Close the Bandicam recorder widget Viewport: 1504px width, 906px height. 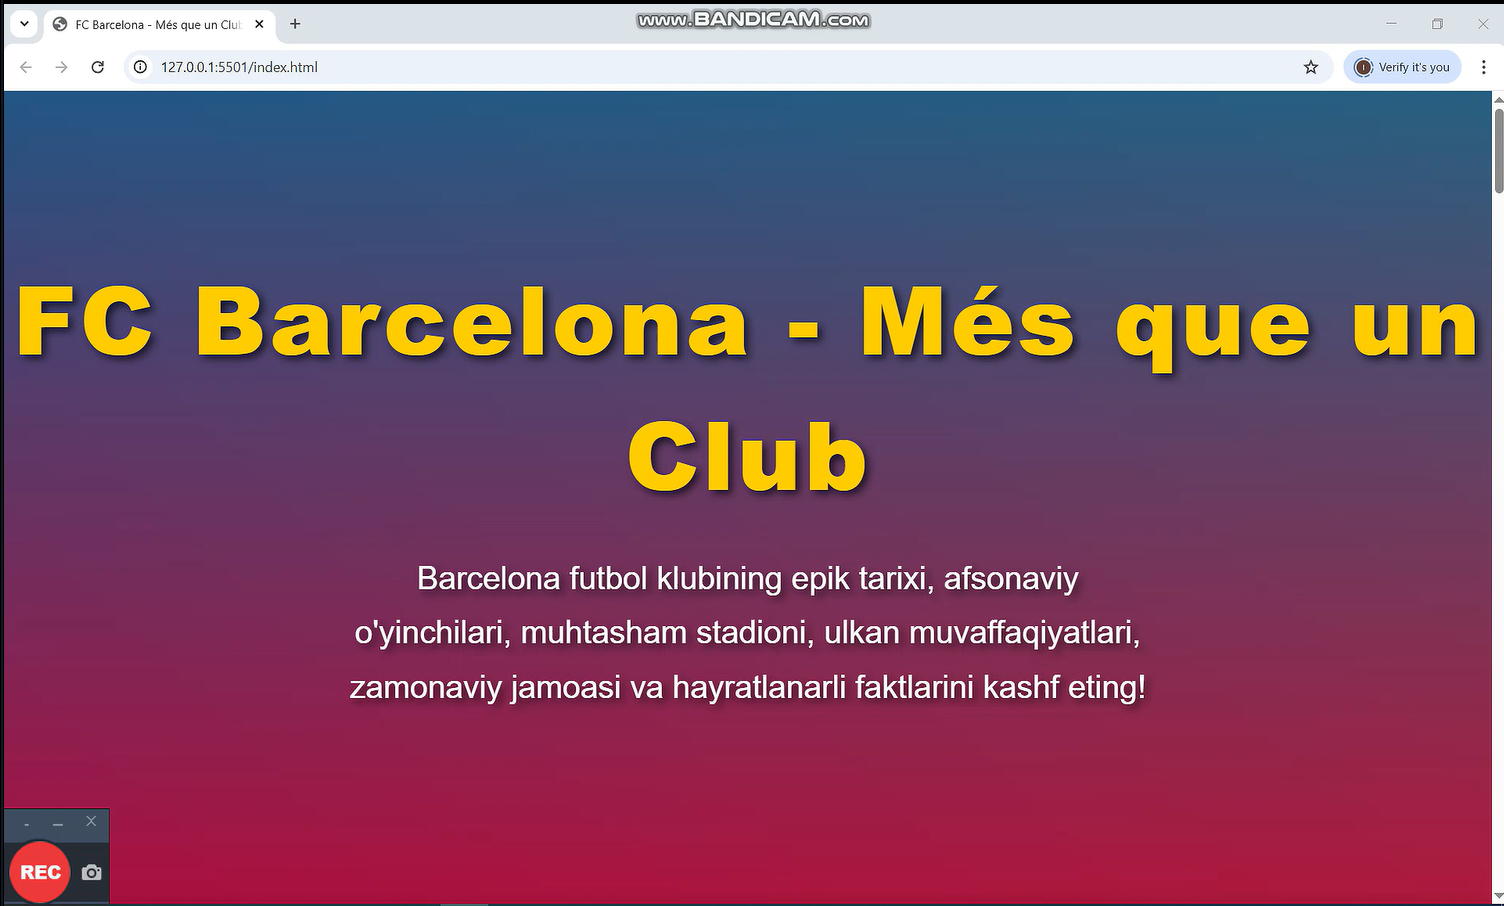click(91, 821)
